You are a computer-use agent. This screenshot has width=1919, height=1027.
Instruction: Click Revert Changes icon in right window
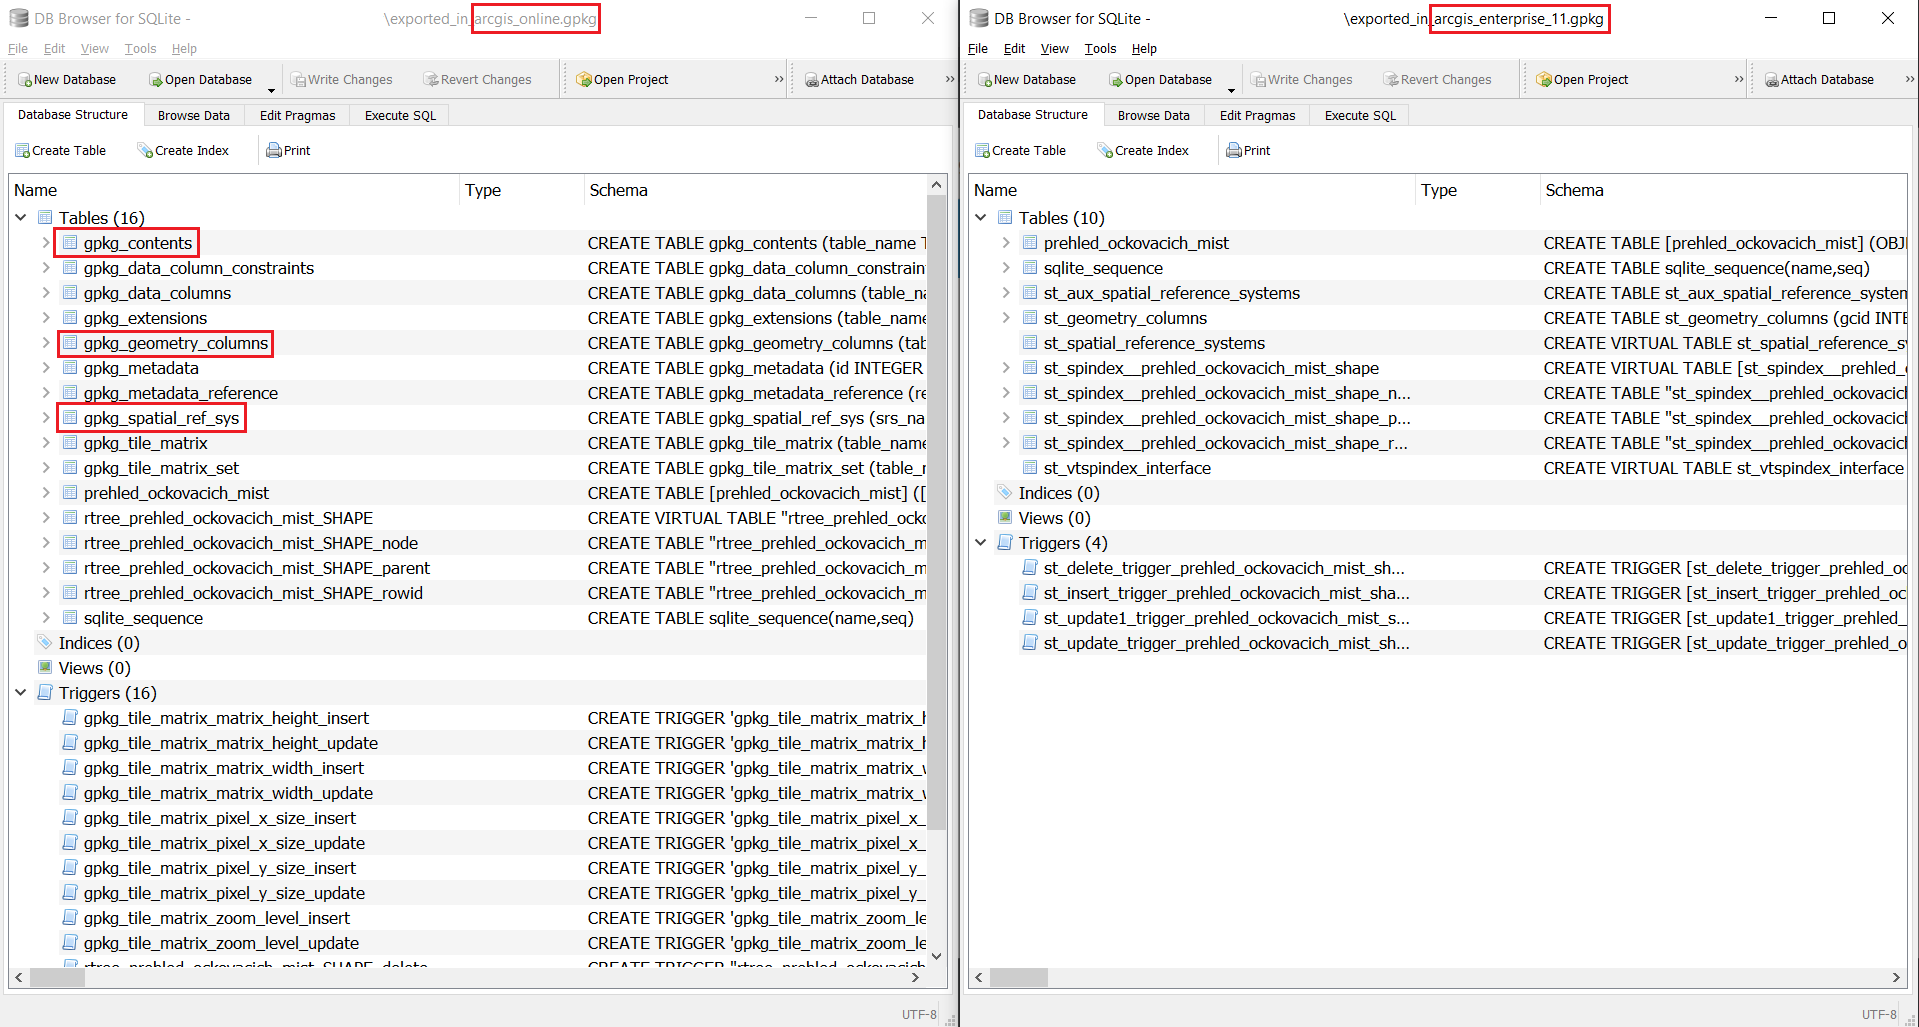tap(1391, 80)
